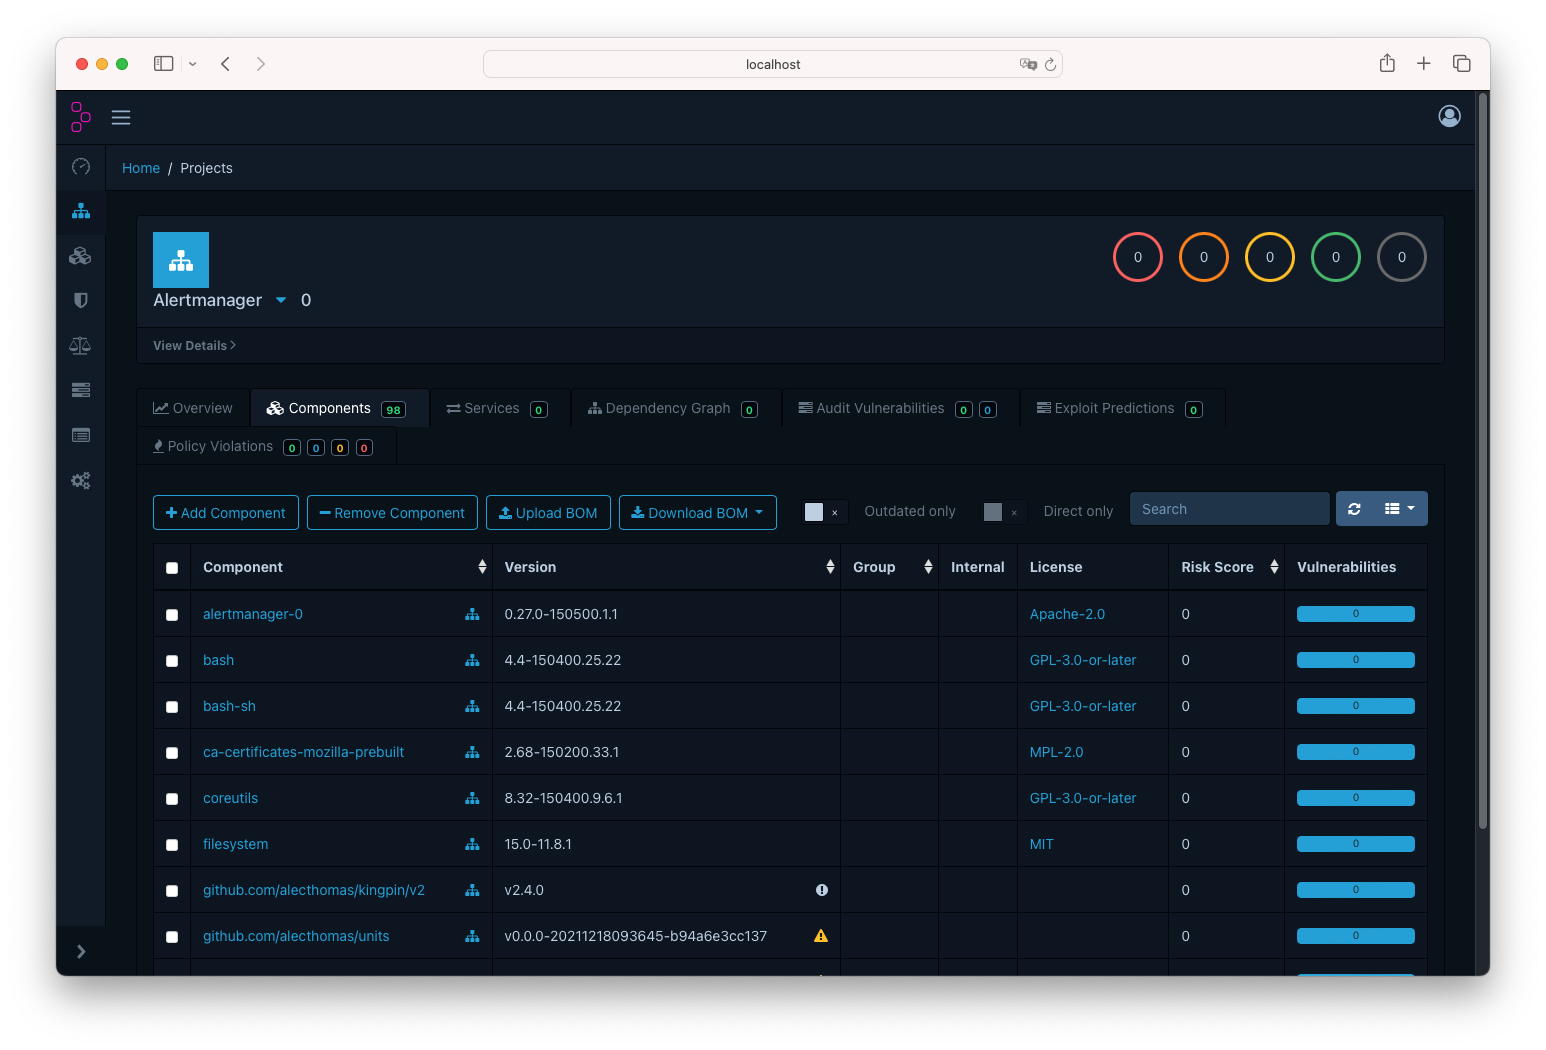Check the filesystem row checkbox
This screenshot has height=1050, width=1546.
tap(172, 845)
